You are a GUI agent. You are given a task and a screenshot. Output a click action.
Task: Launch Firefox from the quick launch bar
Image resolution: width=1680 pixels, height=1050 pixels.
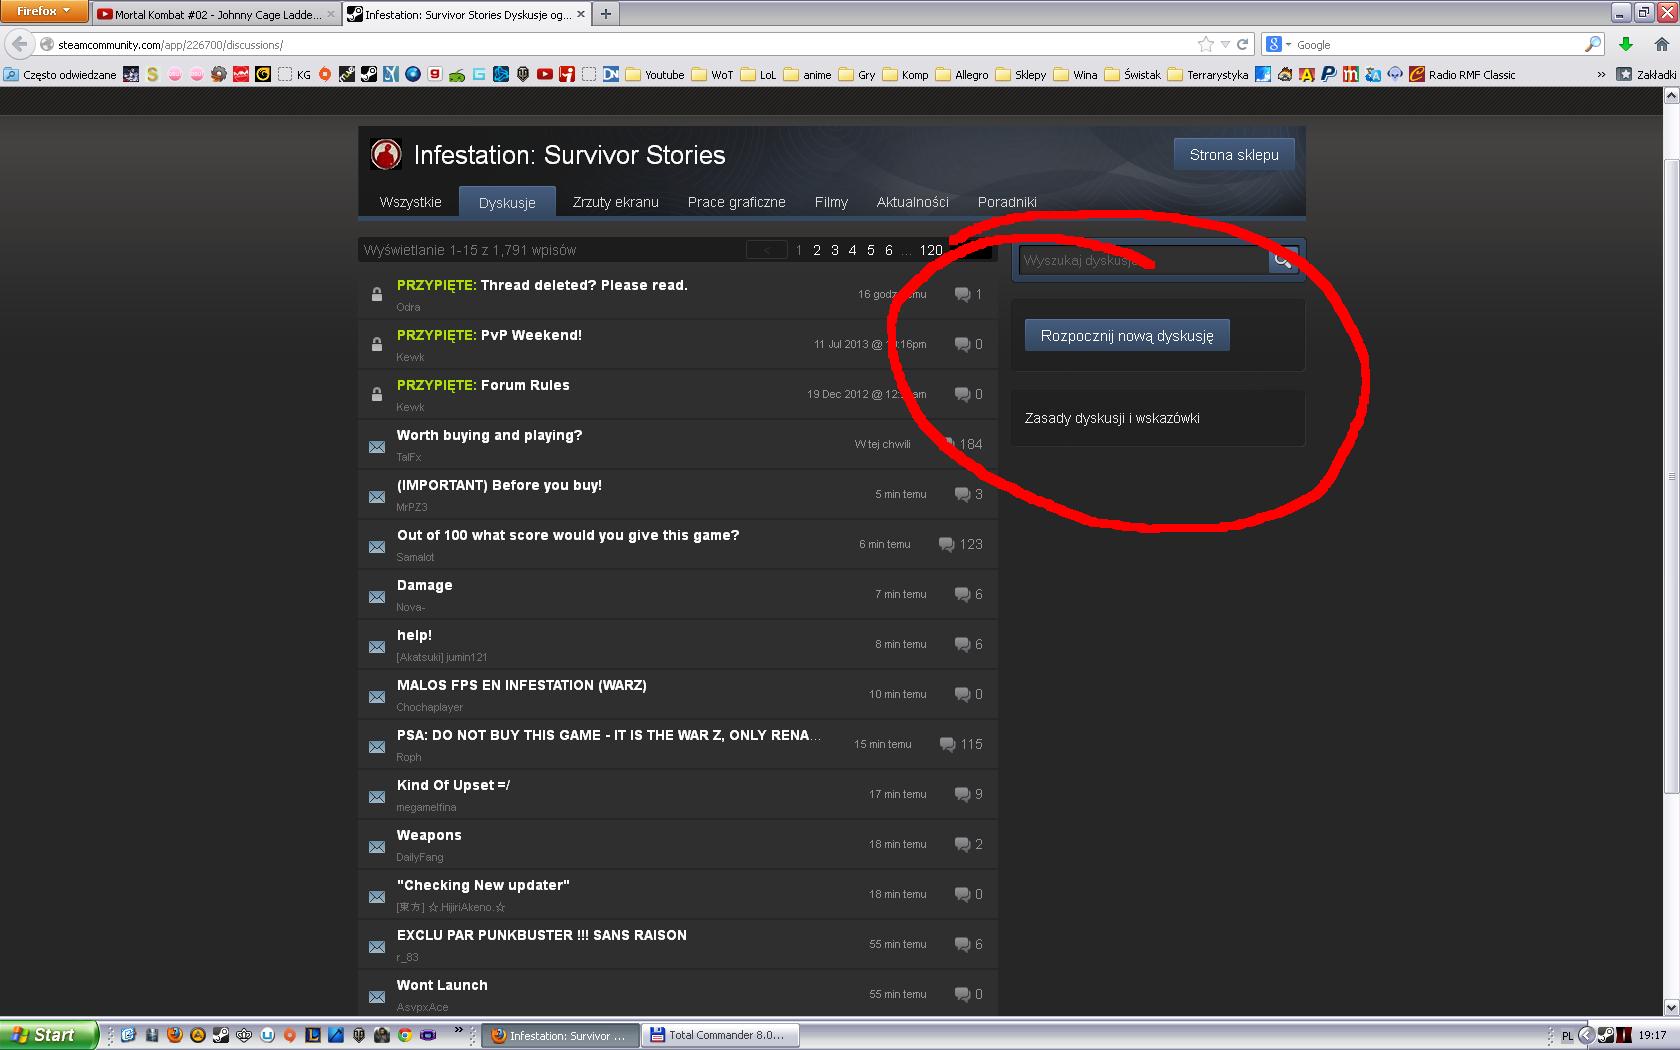pos(174,1035)
